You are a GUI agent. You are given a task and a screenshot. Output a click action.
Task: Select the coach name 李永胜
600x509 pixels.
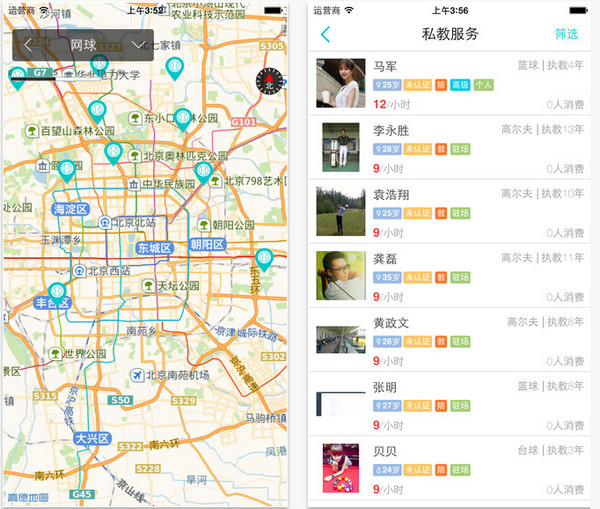[391, 131]
